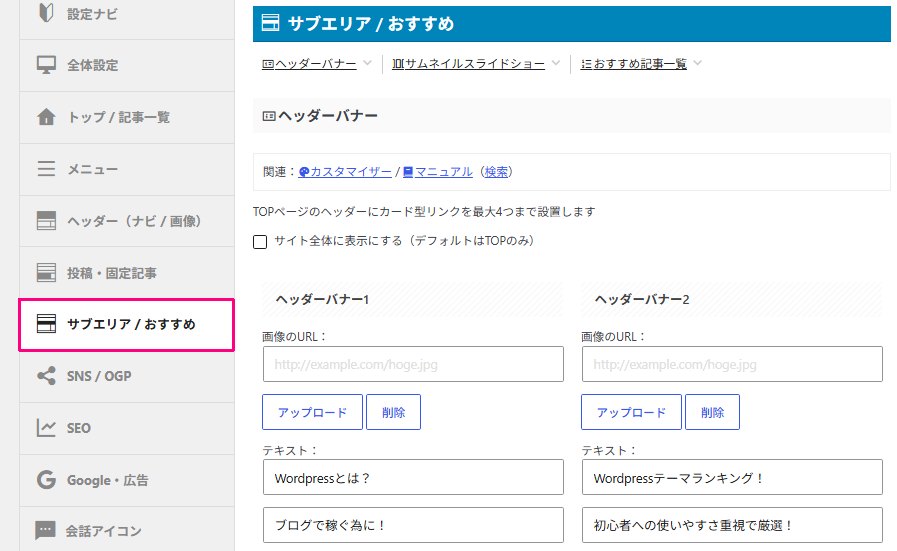Screen dimensions: 897x551
Task: Open the マニュアル link
Action: click(438, 172)
